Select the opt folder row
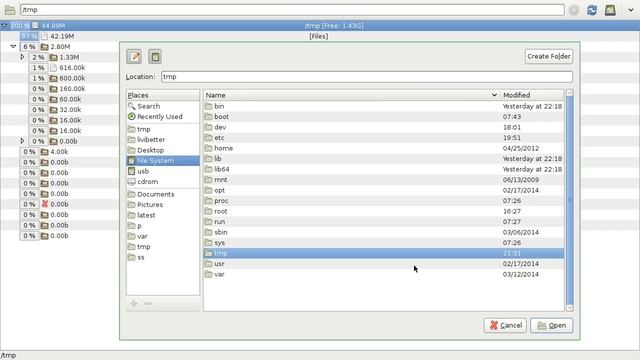The height and width of the screenshot is (360, 640). coord(384,190)
